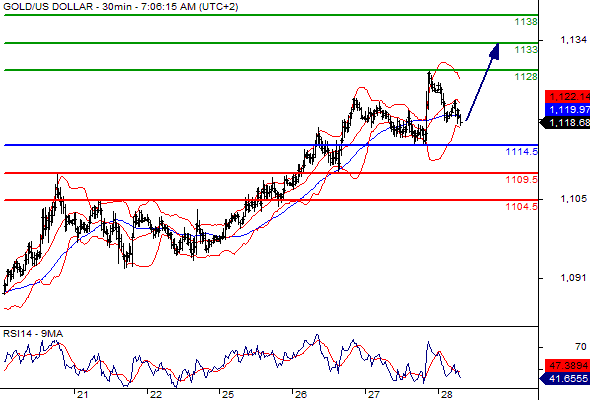
Task: Click date marker 28 on time axis
Action: tap(446, 395)
